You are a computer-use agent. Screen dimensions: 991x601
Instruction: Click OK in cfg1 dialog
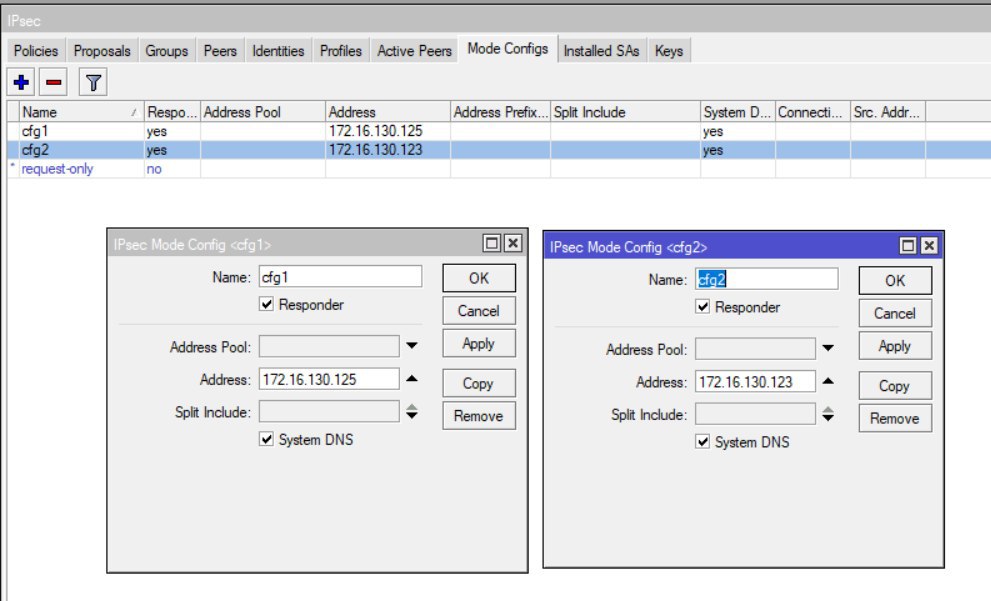[x=478, y=278]
